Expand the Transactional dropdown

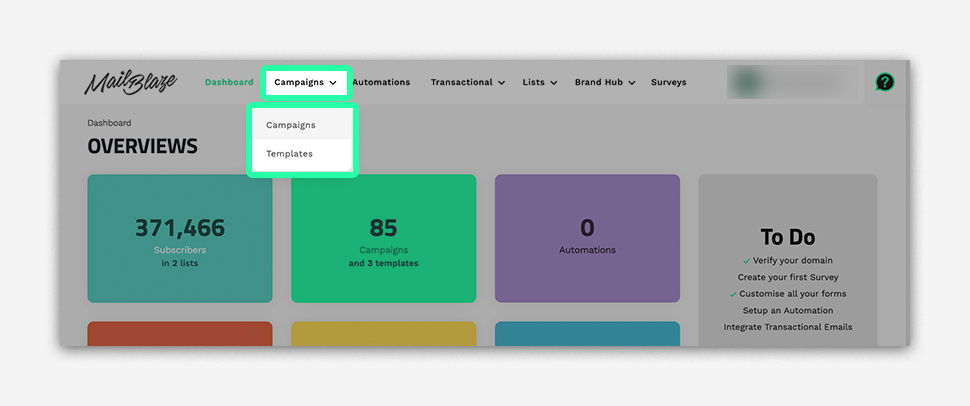pyautogui.click(x=467, y=82)
